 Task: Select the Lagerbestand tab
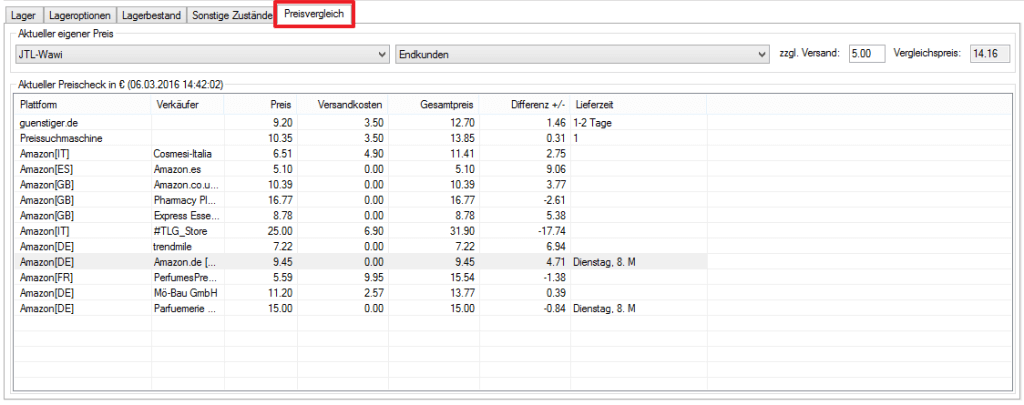point(151,16)
